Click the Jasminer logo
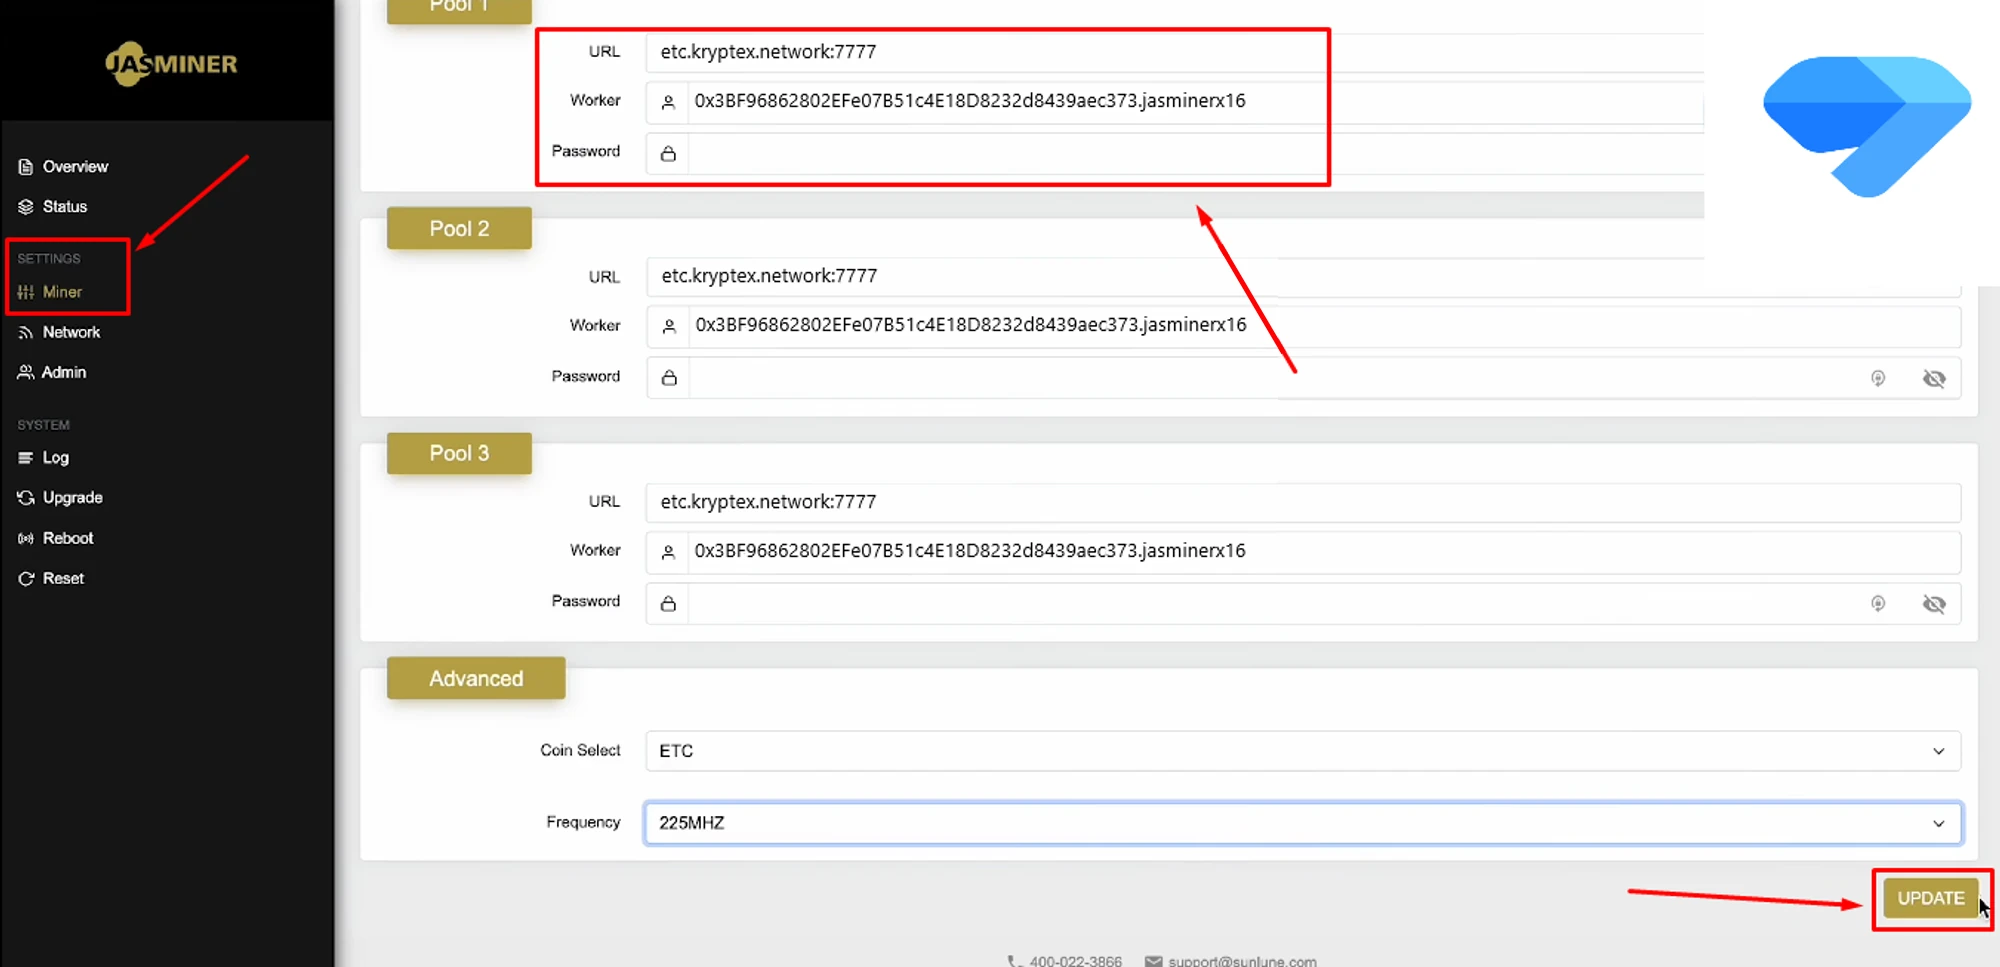2000x967 pixels. coord(171,64)
